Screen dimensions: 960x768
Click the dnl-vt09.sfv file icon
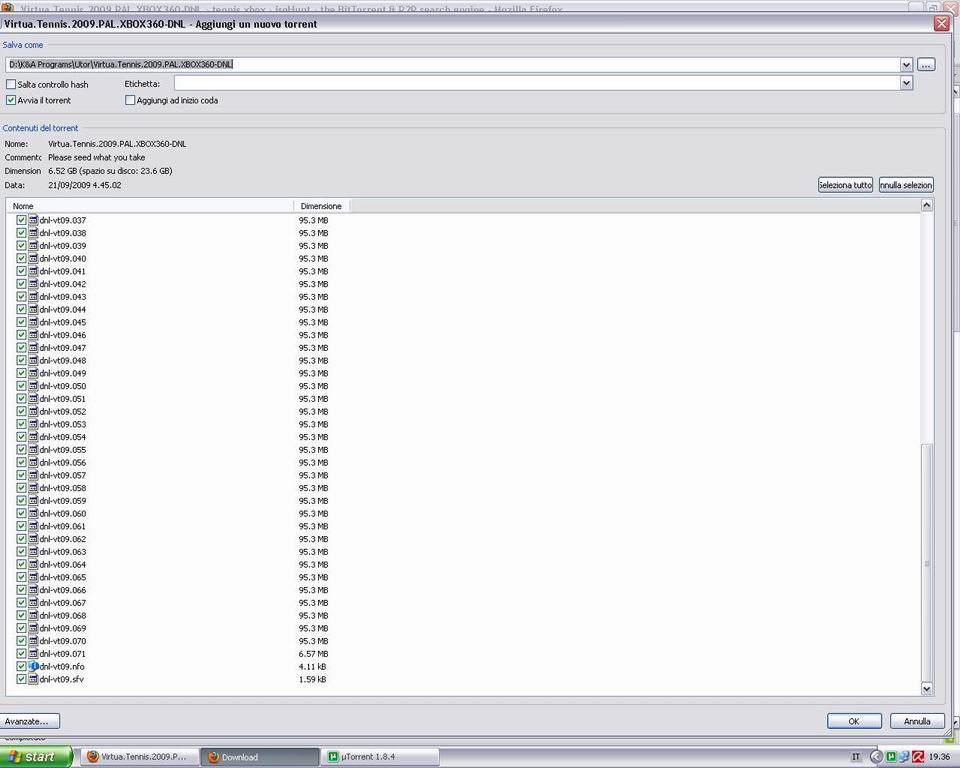click(x=33, y=679)
